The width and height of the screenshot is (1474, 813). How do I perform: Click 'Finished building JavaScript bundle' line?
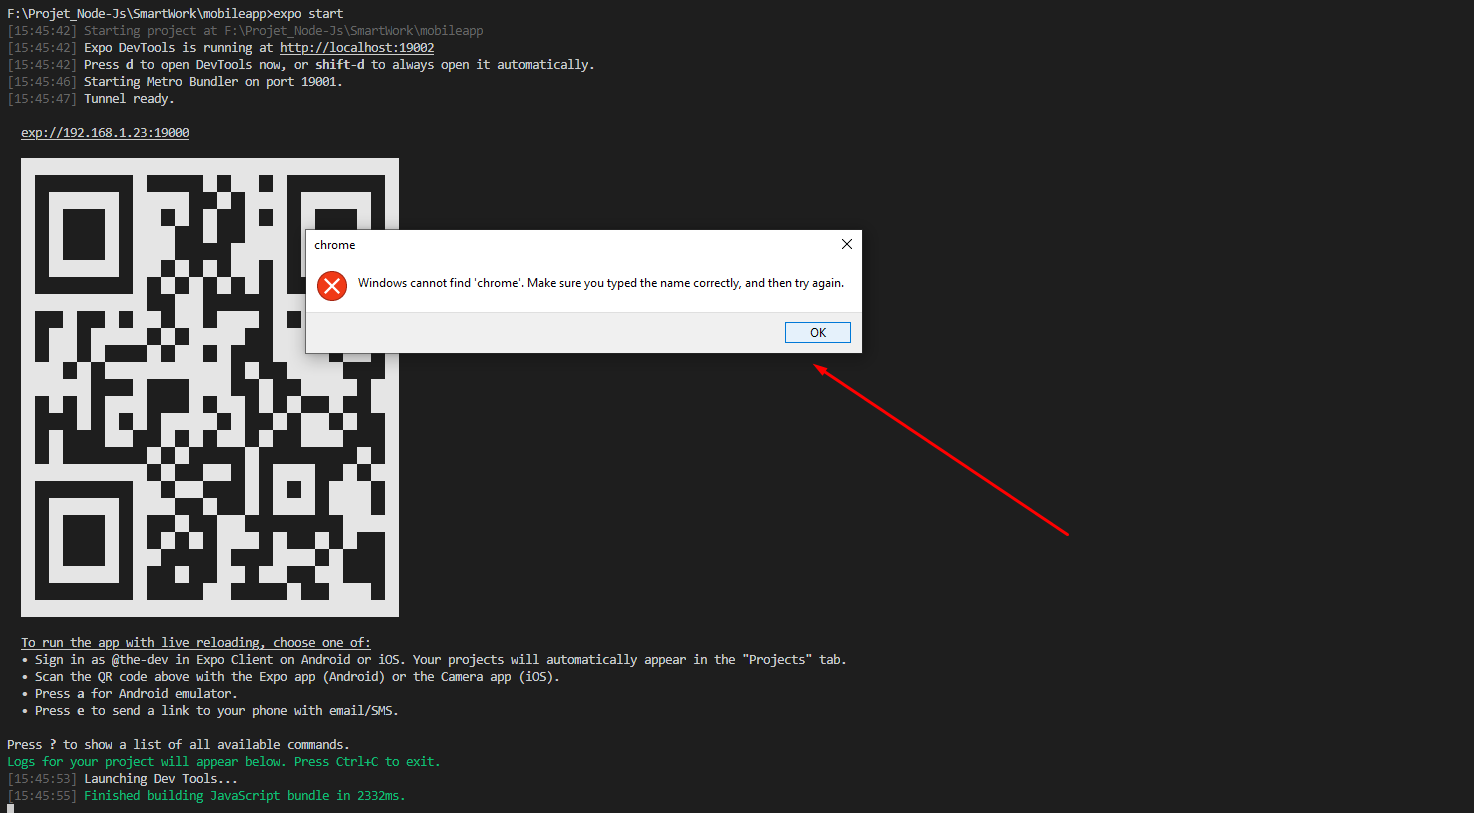[x=207, y=795]
